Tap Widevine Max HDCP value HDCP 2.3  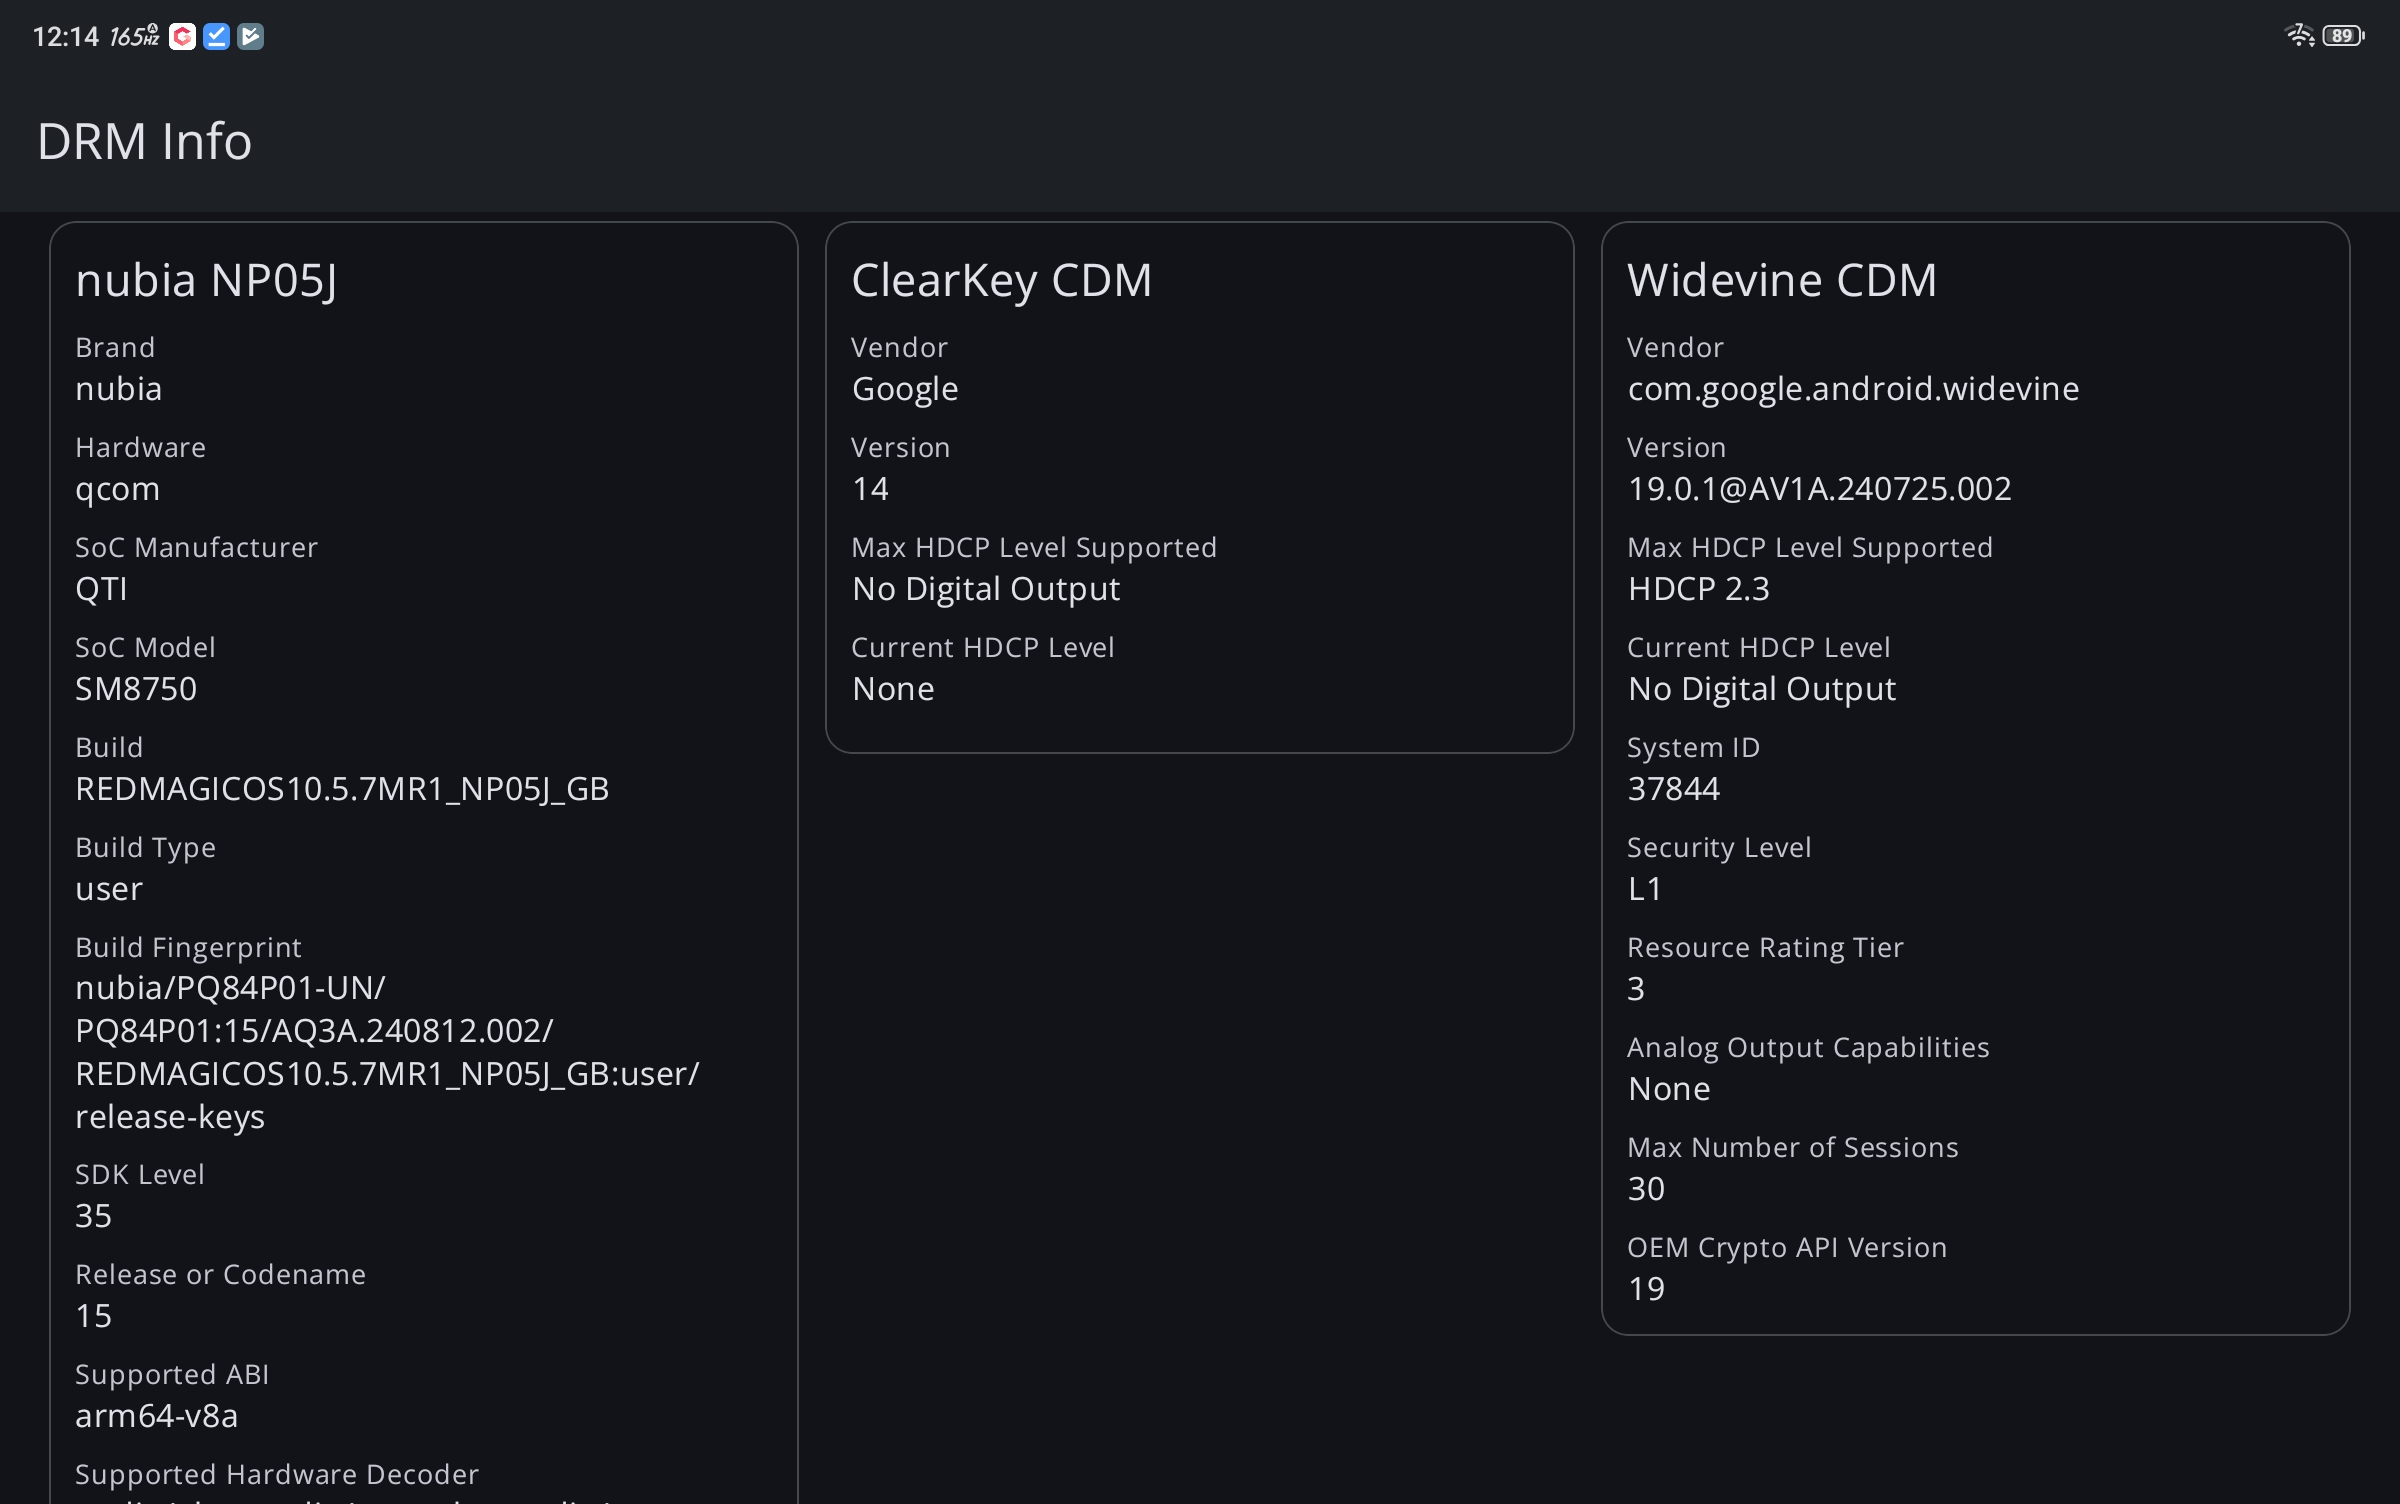1698,589
